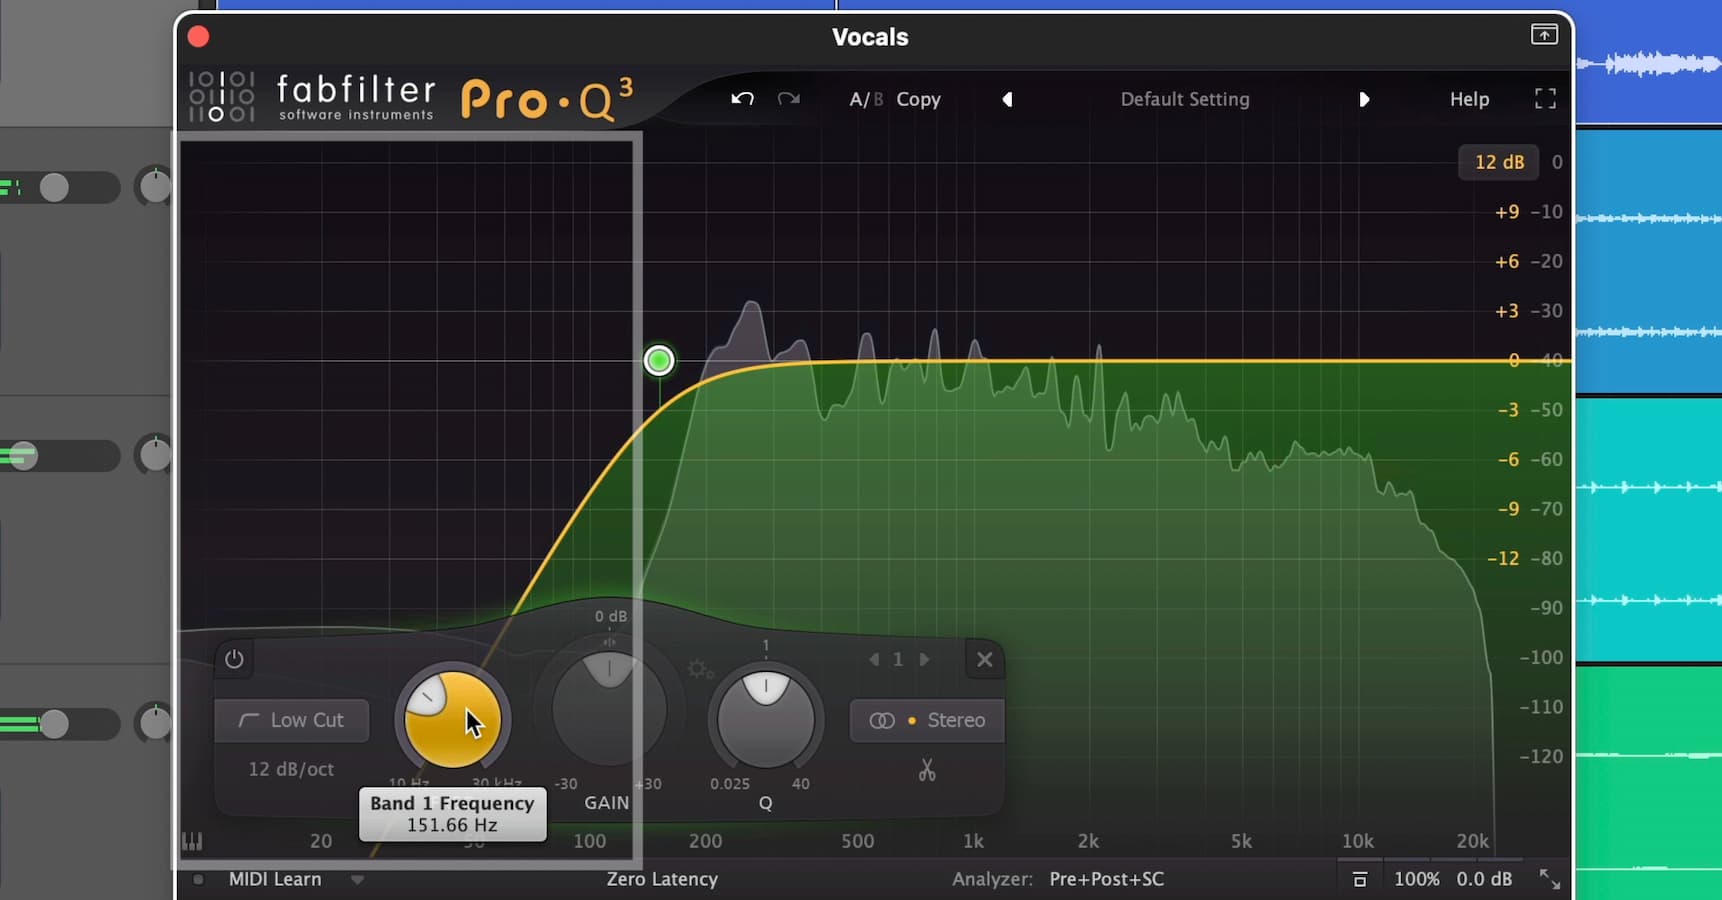
Task: Open the Analyzer Pre+Post+SC settings
Action: [1106, 879]
